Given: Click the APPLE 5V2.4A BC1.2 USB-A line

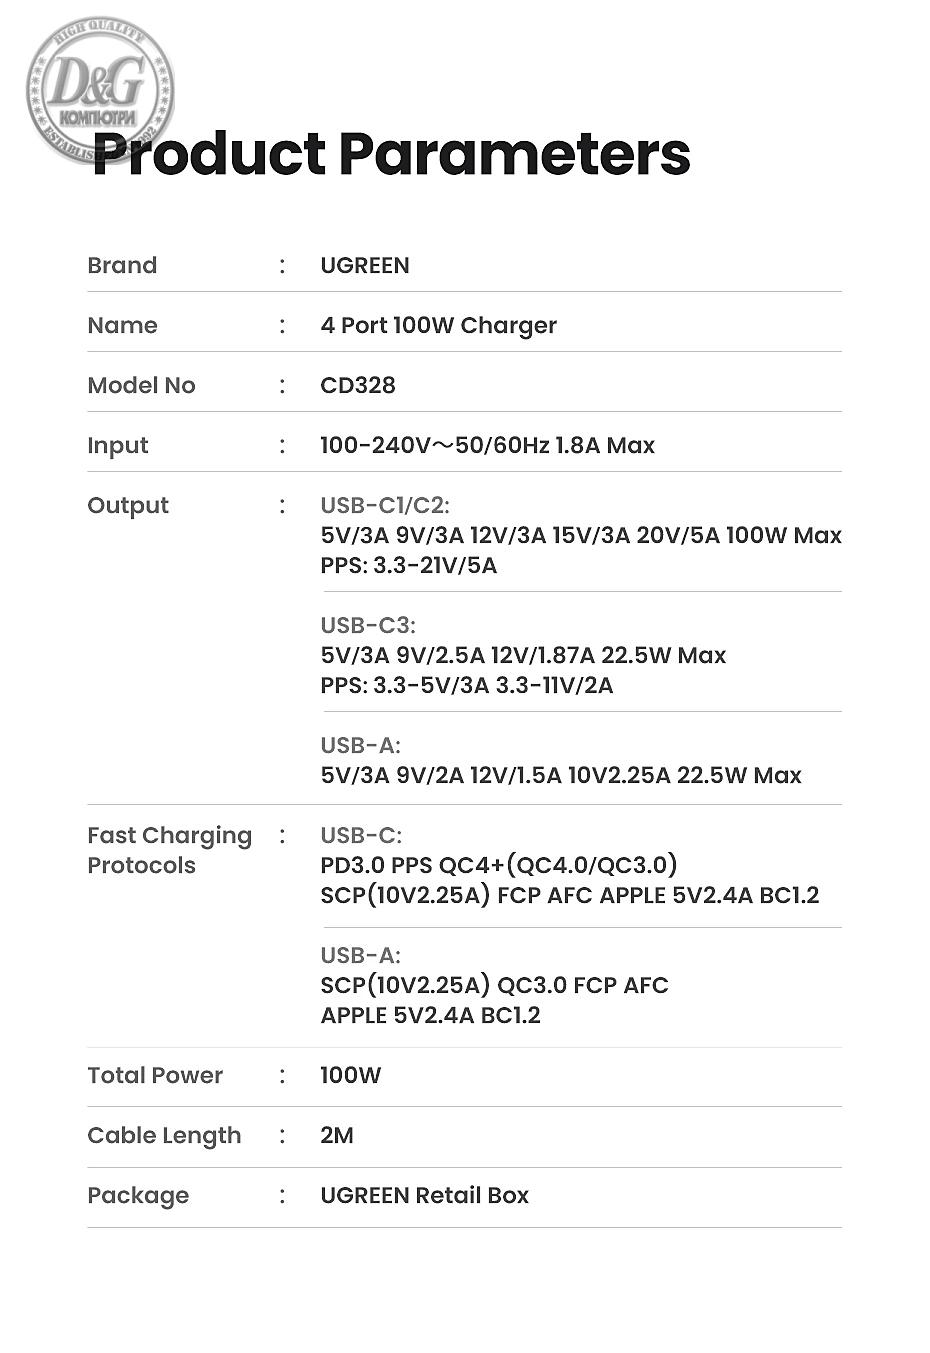Looking at the screenshot, I should pyautogui.click(x=430, y=1016).
